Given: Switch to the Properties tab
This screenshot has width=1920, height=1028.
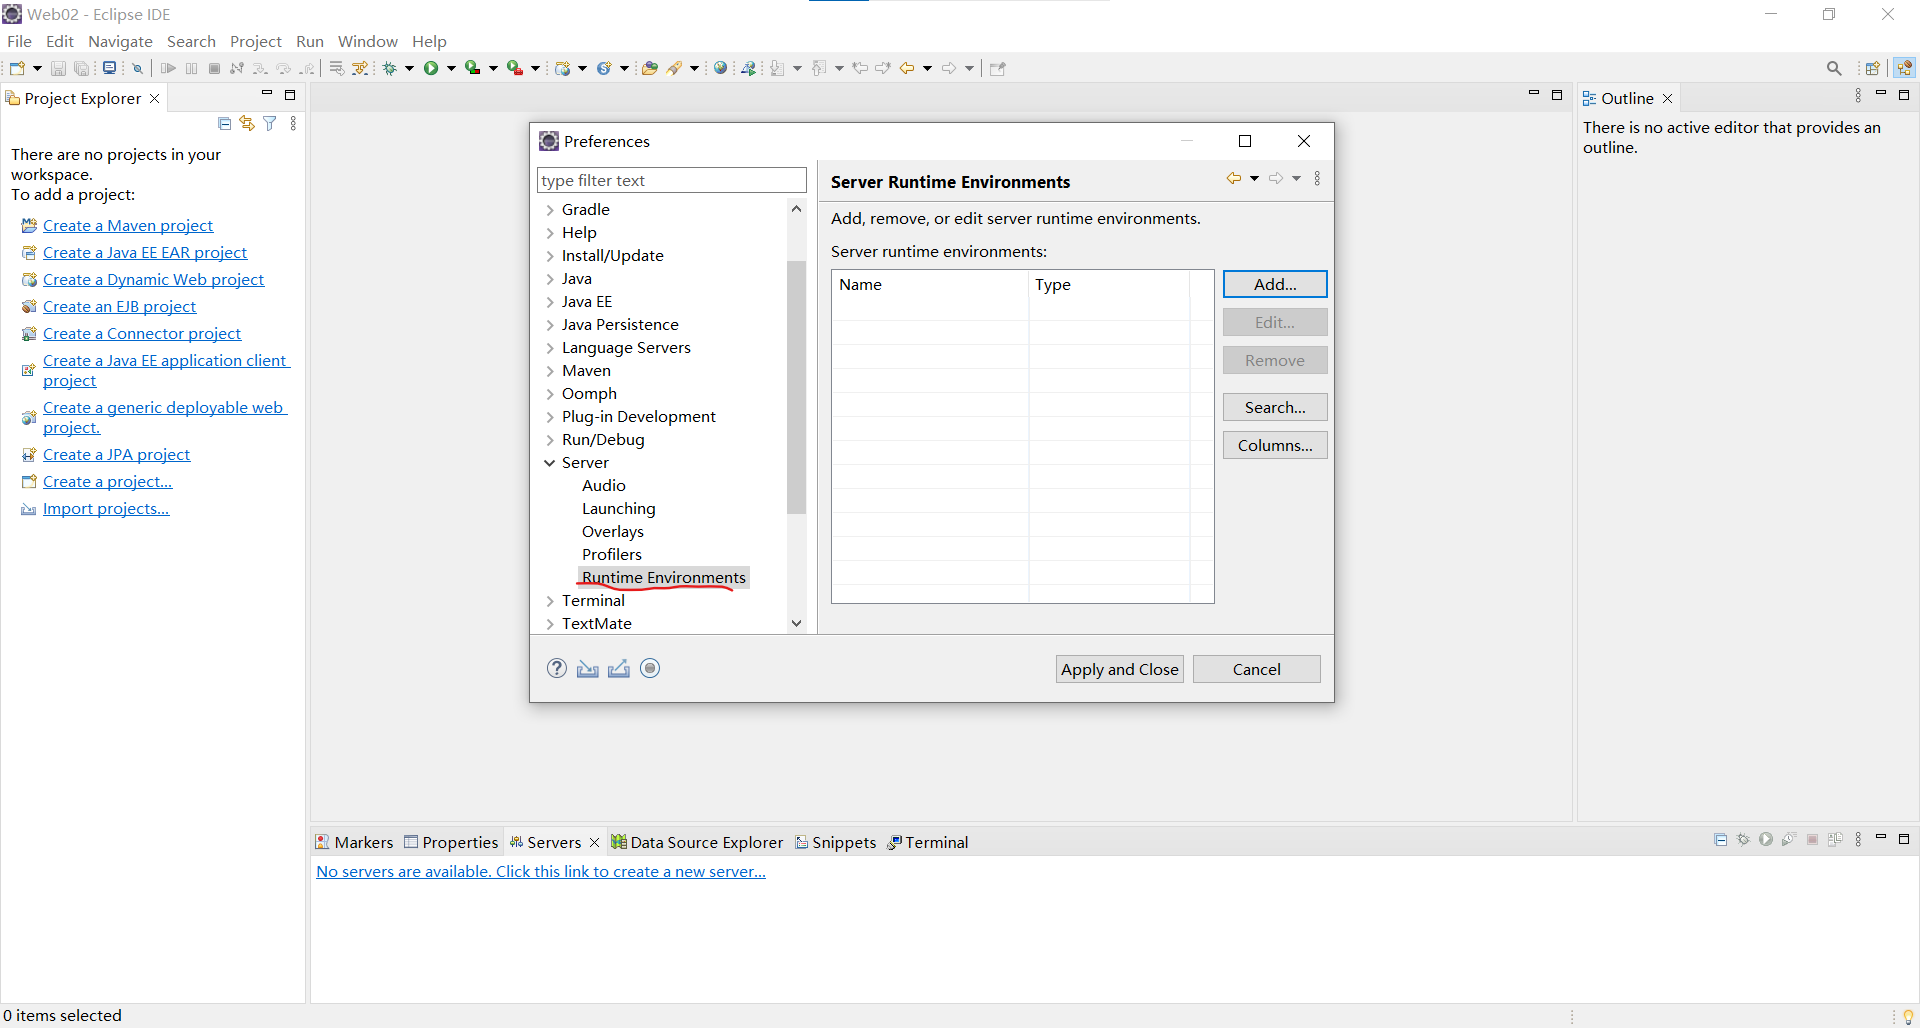Looking at the screenshot, I should click(x=451, y=842).
